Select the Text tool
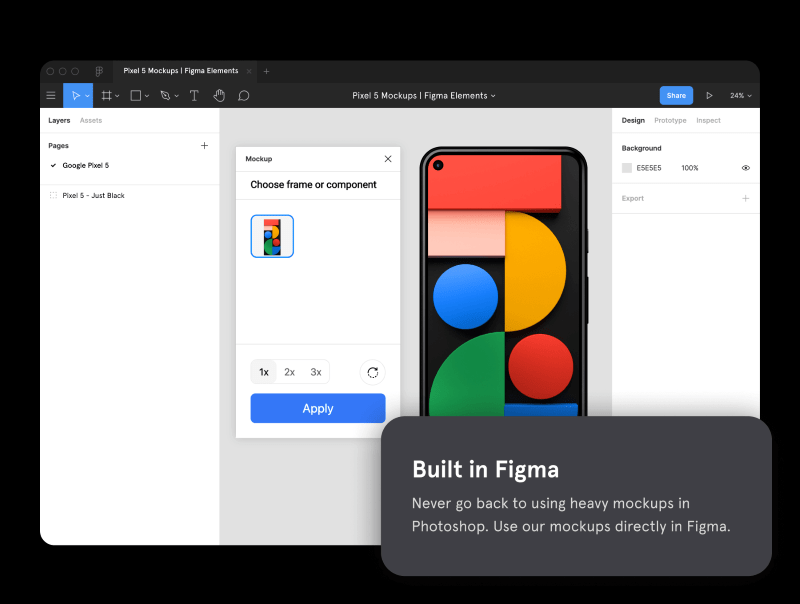This screenshot has width=800, height=604. point(194,96)
